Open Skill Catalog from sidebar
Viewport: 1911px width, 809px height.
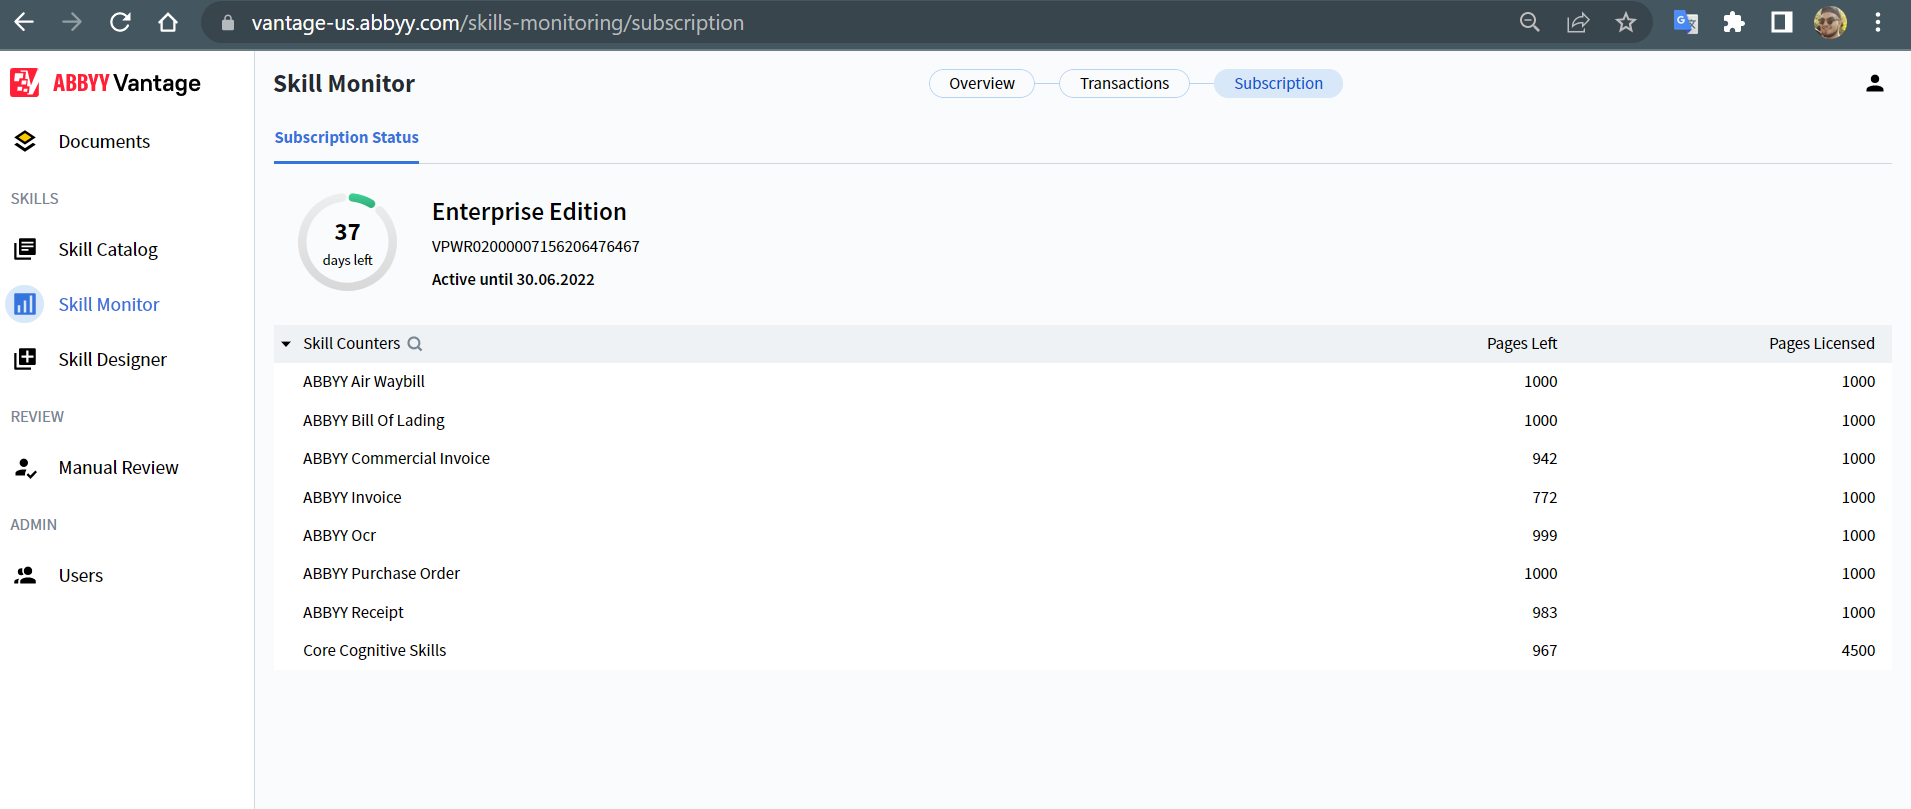point(108,250)
